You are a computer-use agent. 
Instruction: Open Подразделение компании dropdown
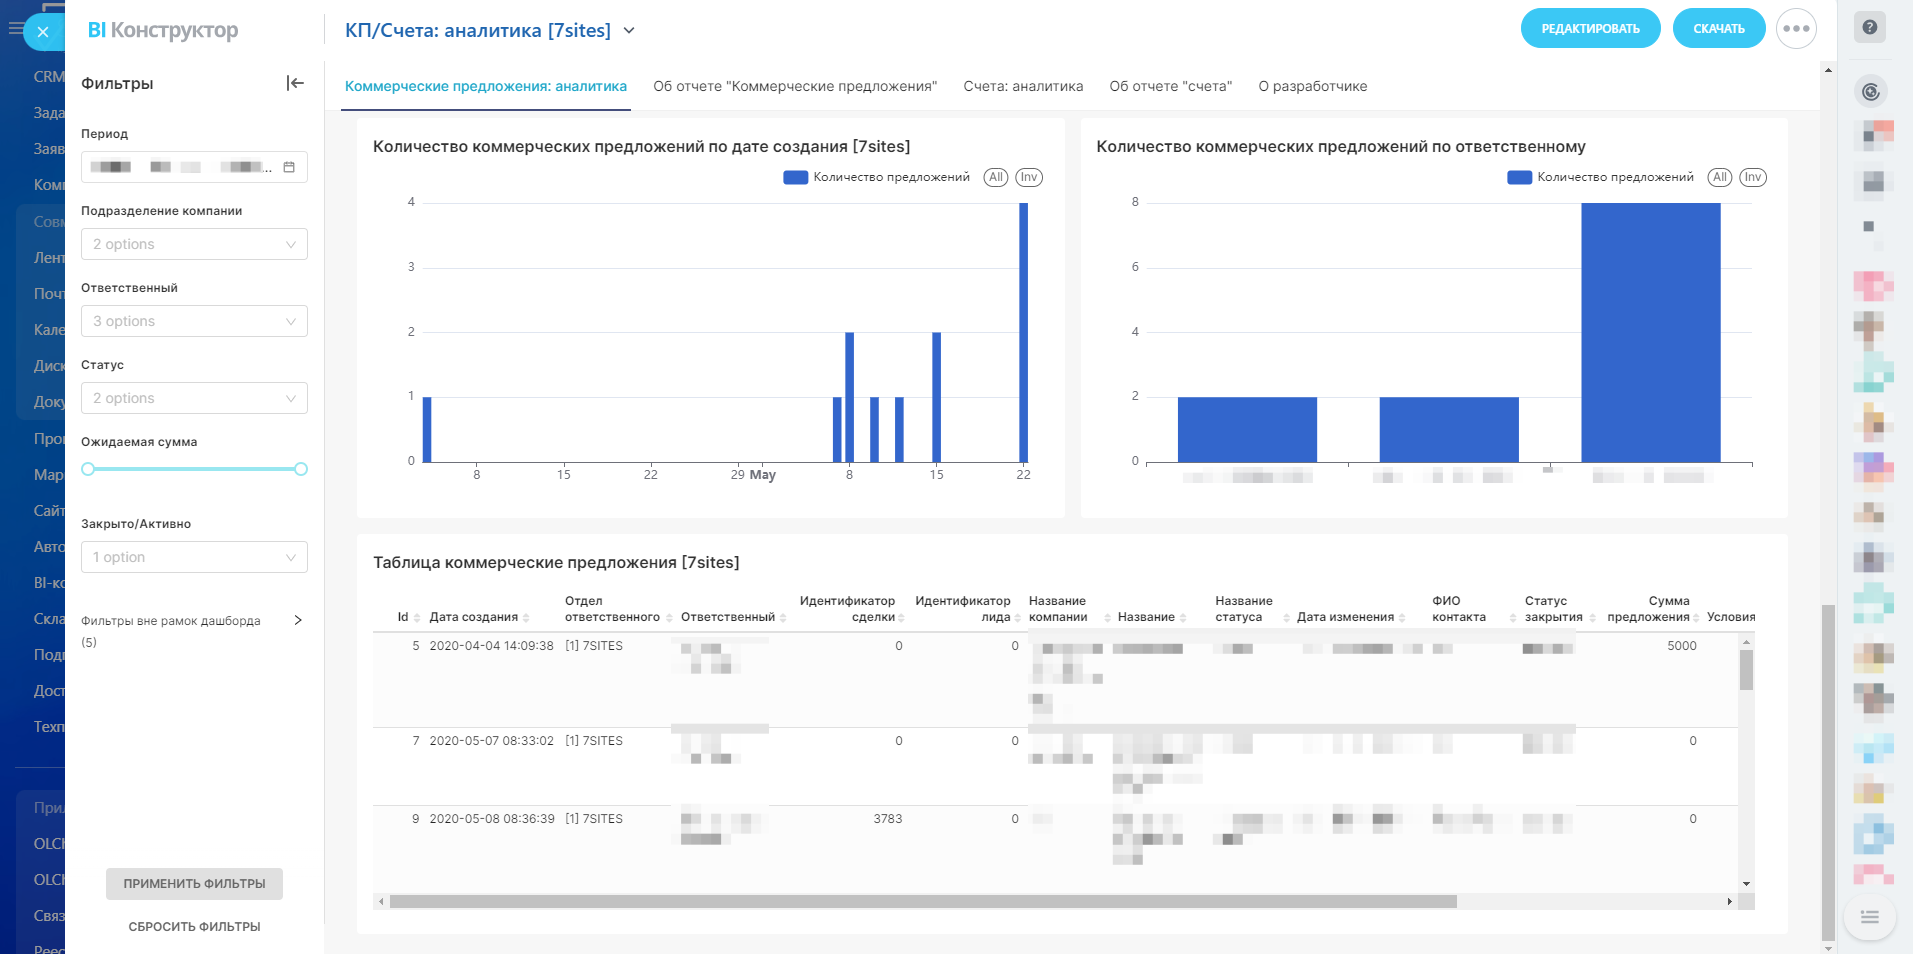click(194, 244)
